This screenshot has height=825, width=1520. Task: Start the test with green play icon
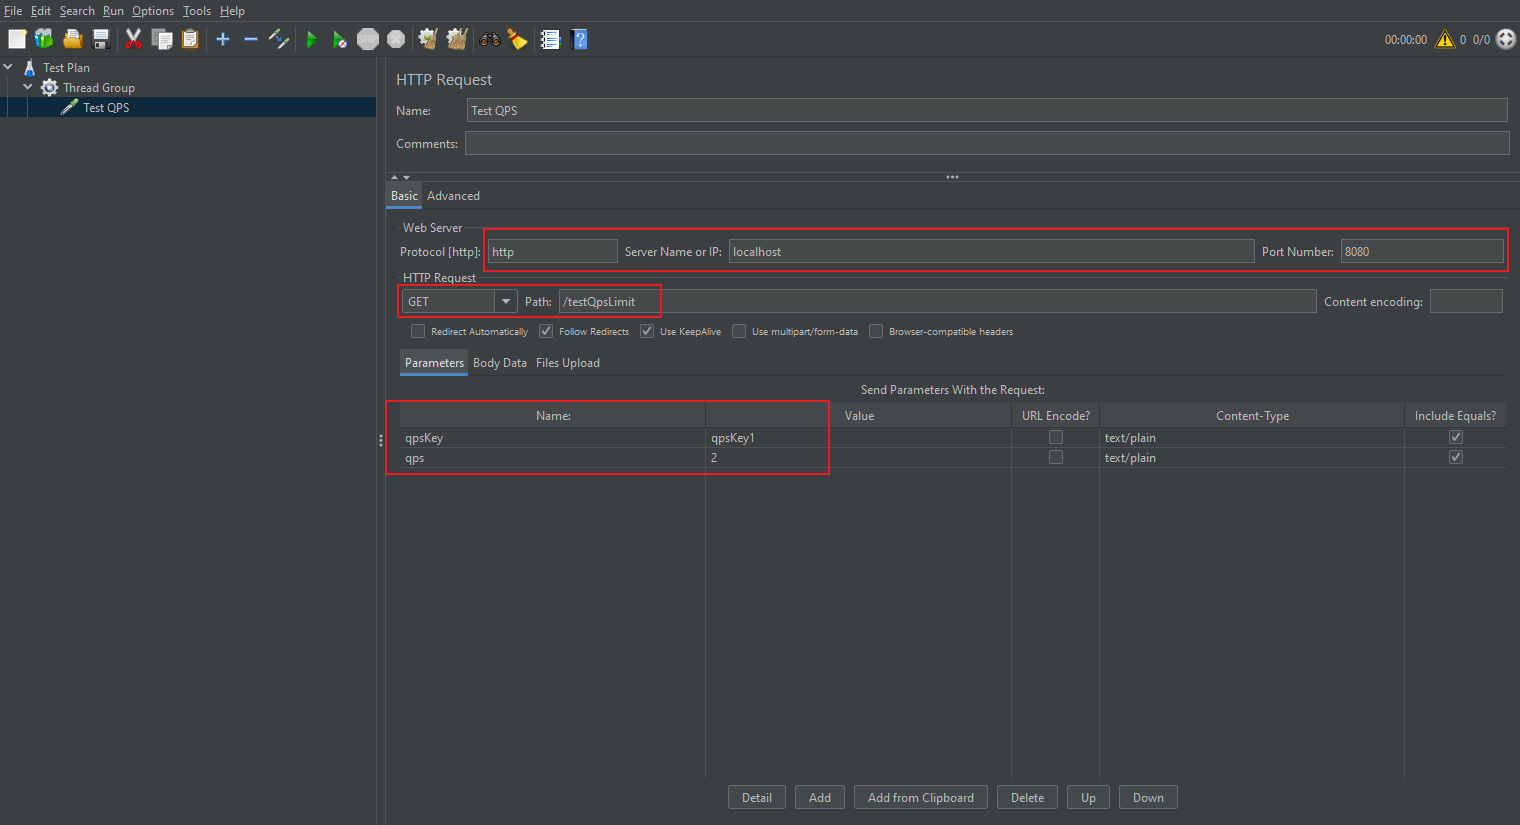pyautogui.click(x=312, y=39)
